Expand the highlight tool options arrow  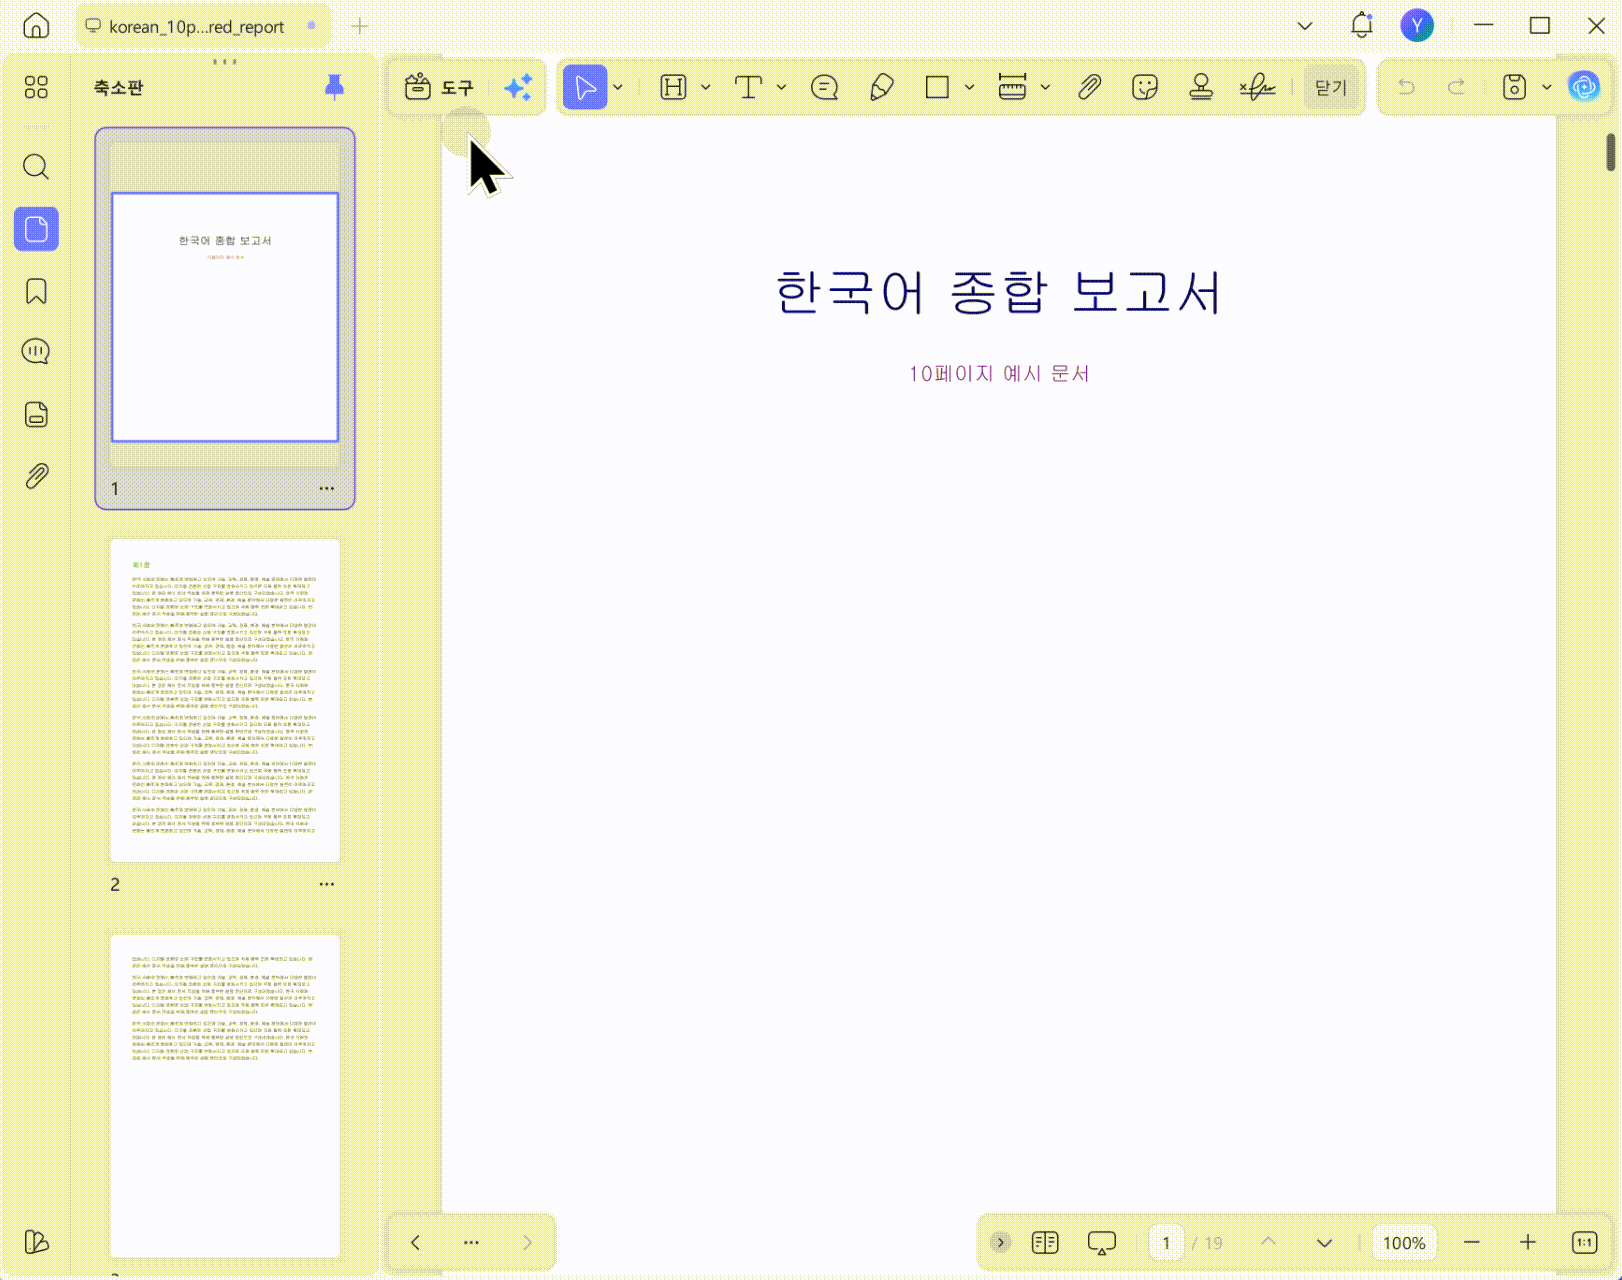click(x=706, y=88)
